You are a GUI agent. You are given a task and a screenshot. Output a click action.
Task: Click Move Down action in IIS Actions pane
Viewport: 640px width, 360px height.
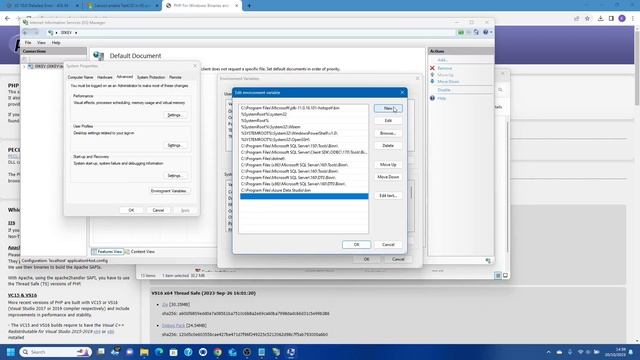point(448,82)
